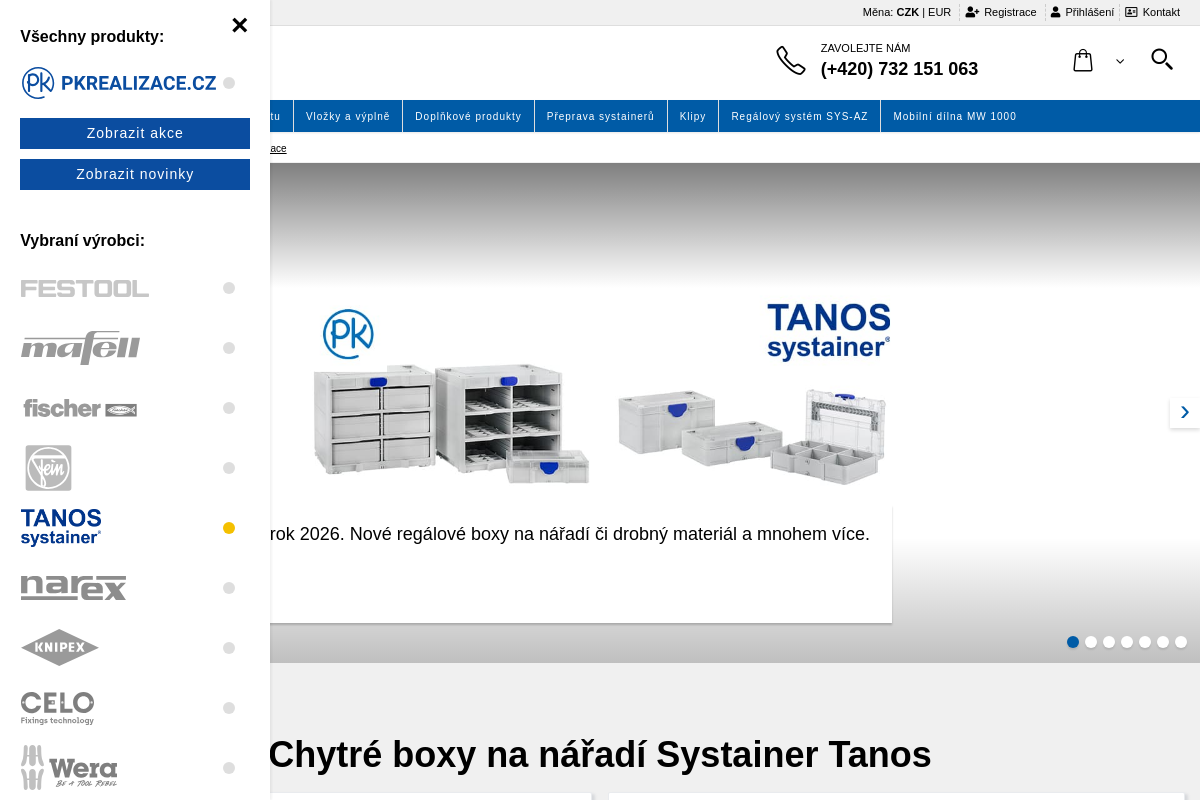This screenshot has height=800, width=1200.
Task: Click the Registrace user-plus icon
Action: point(972,12)
